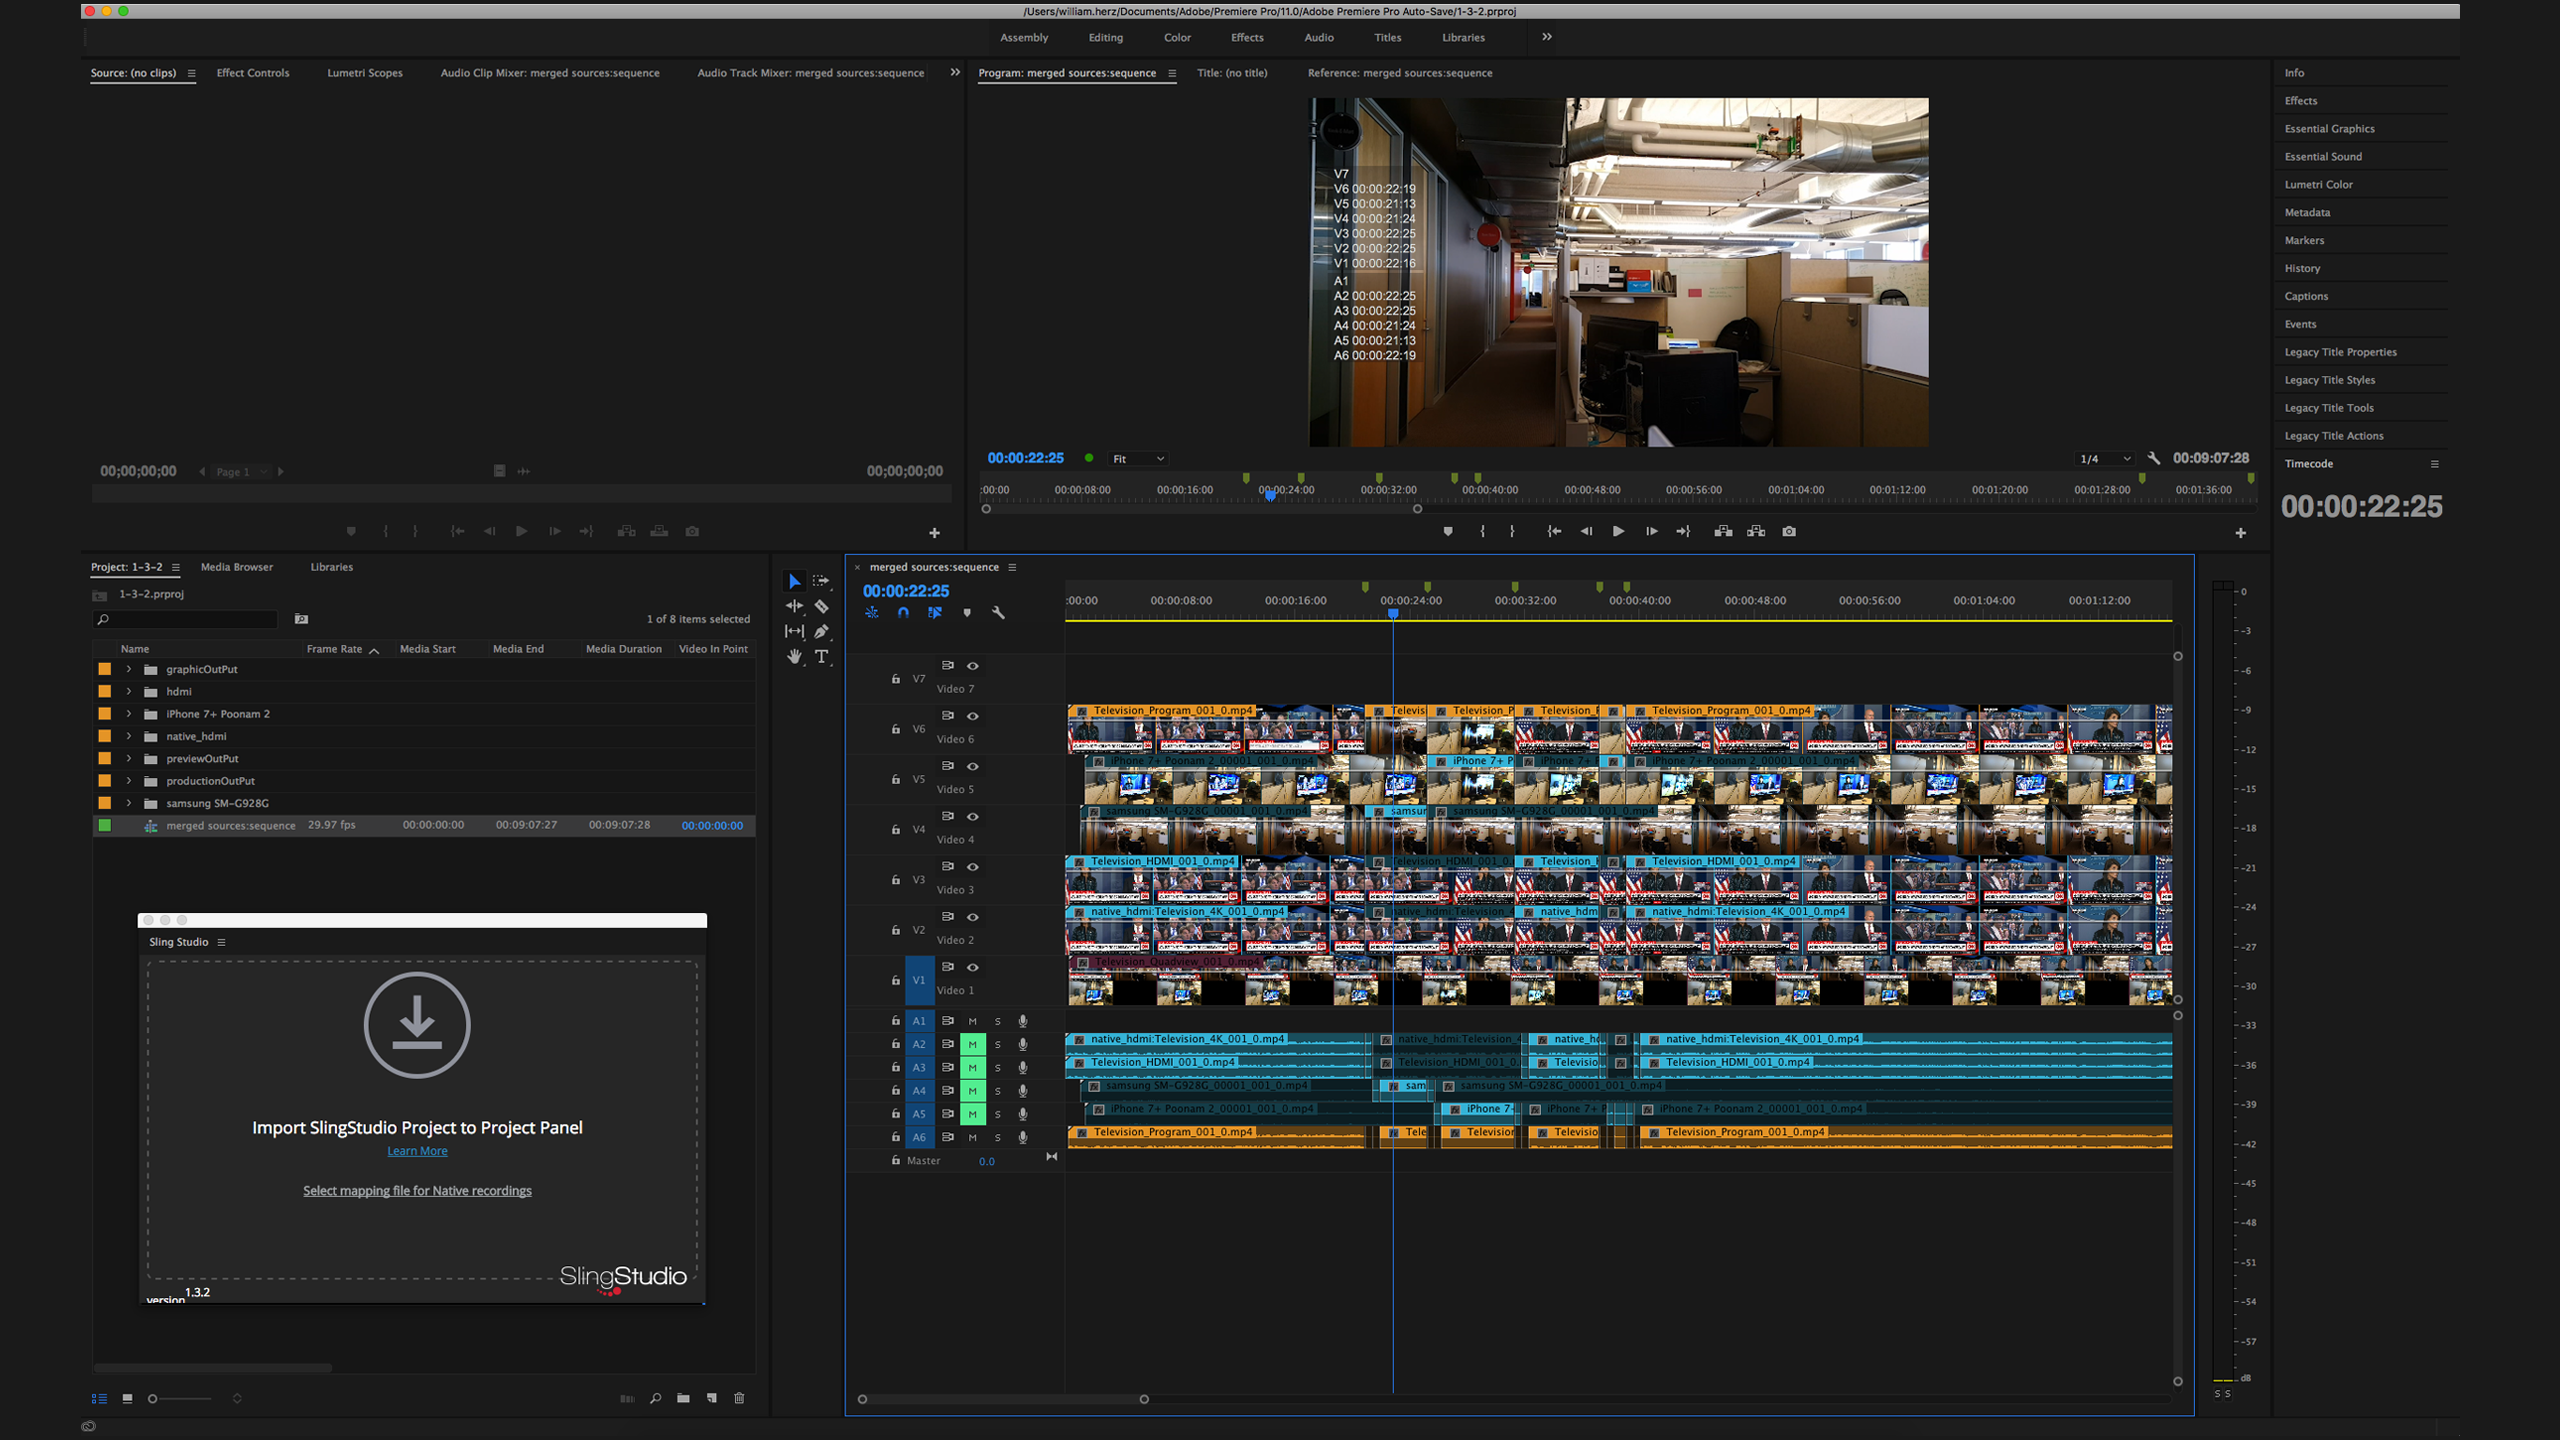
Task: Click the project panel search field
Action: [190, 619]
